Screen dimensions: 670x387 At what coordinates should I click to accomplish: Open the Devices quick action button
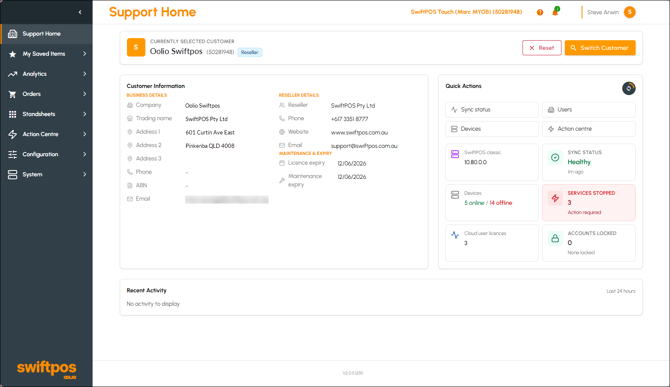pos(492,129)
